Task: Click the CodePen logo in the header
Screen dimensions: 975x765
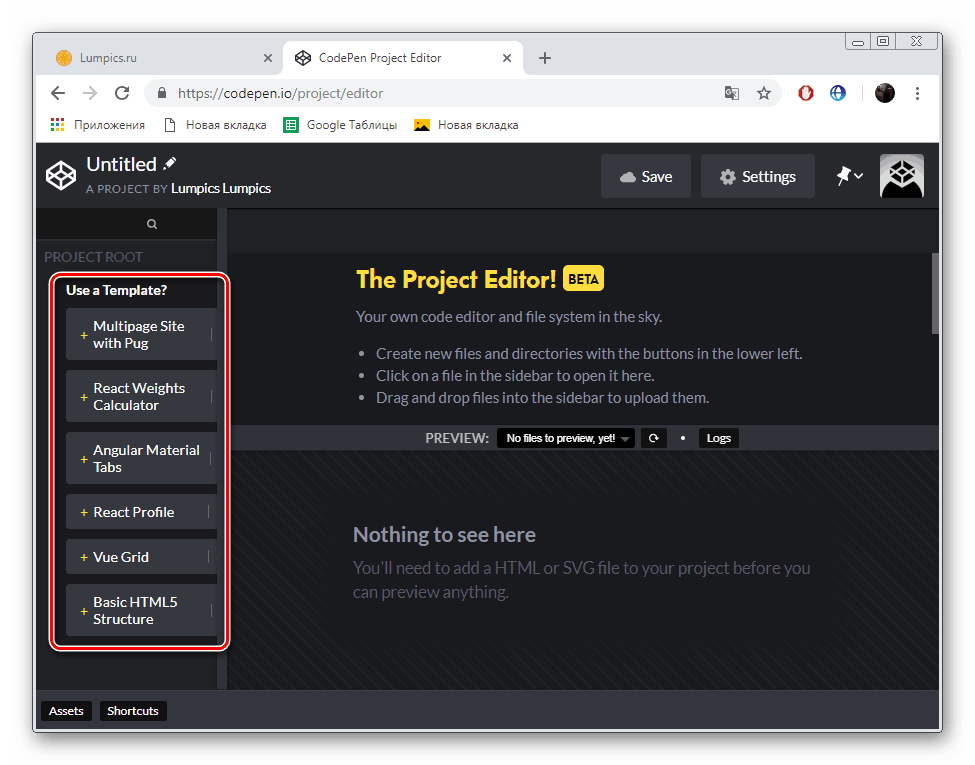Action: point(60,175)
